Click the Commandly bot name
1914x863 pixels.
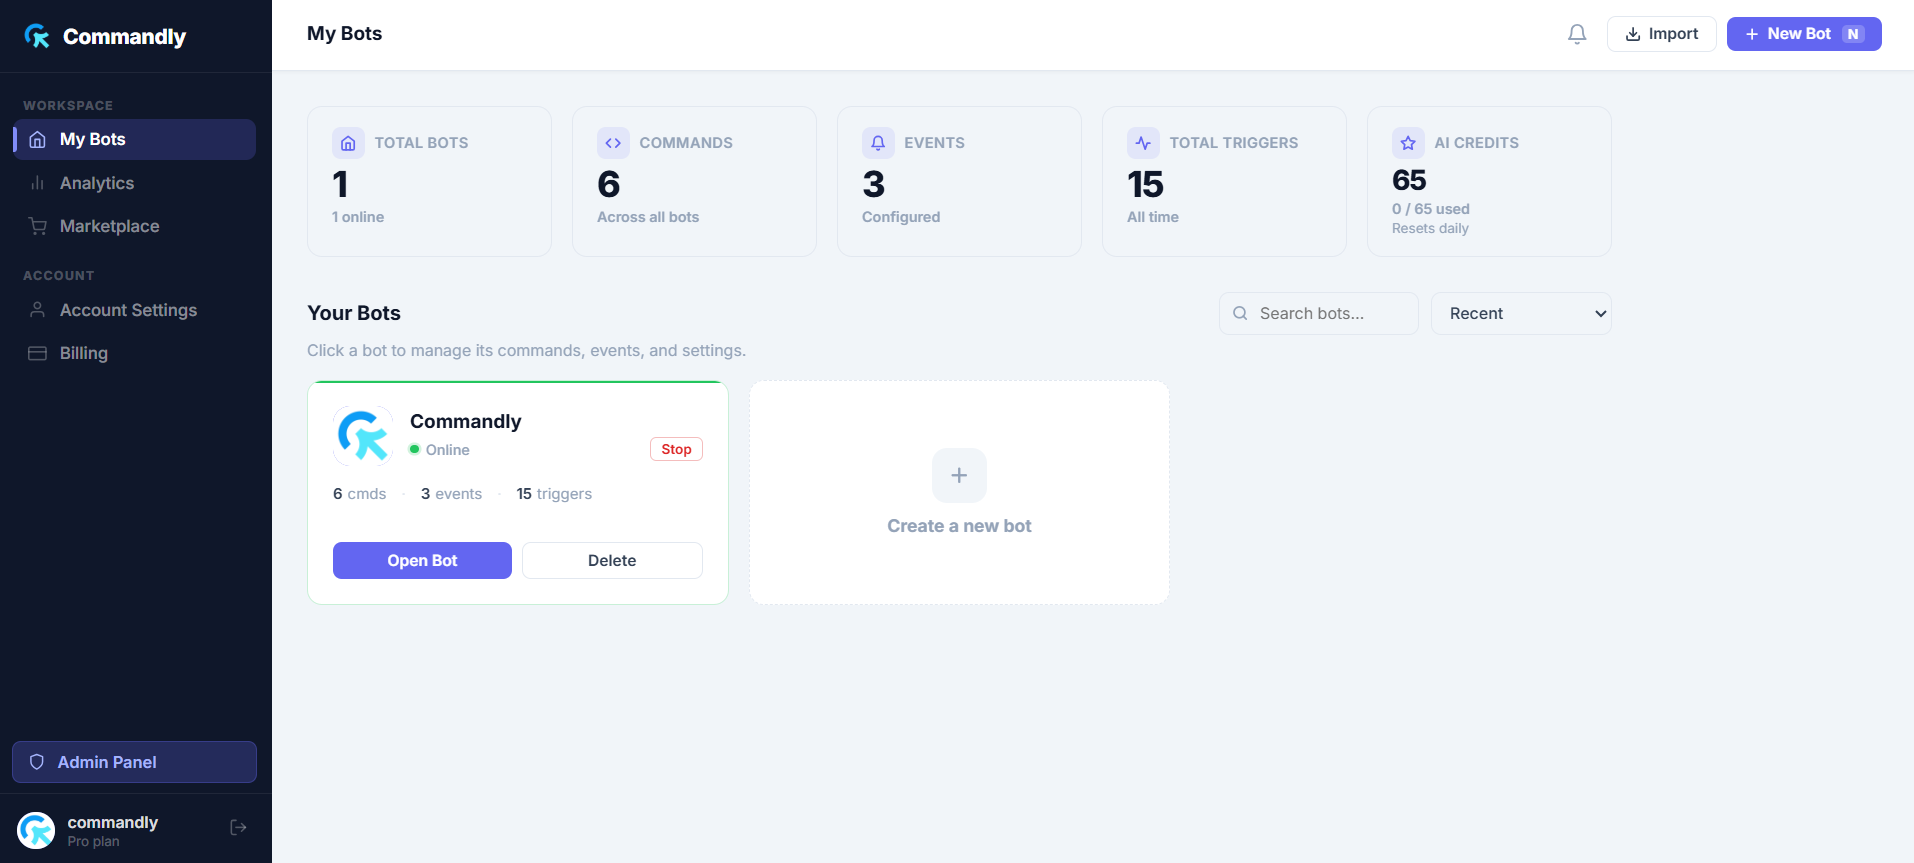coord(465,421)
